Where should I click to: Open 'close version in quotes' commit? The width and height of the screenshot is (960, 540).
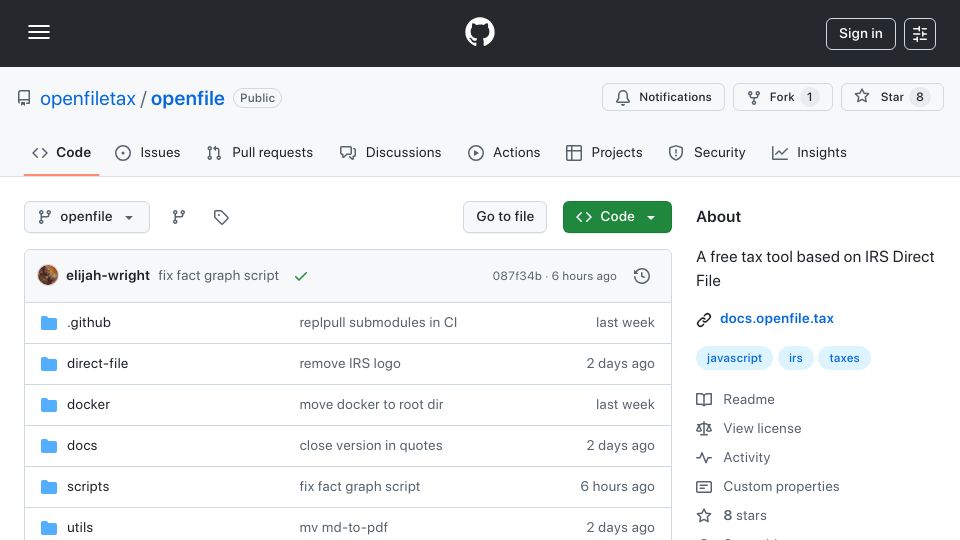[x=370, y=446]
